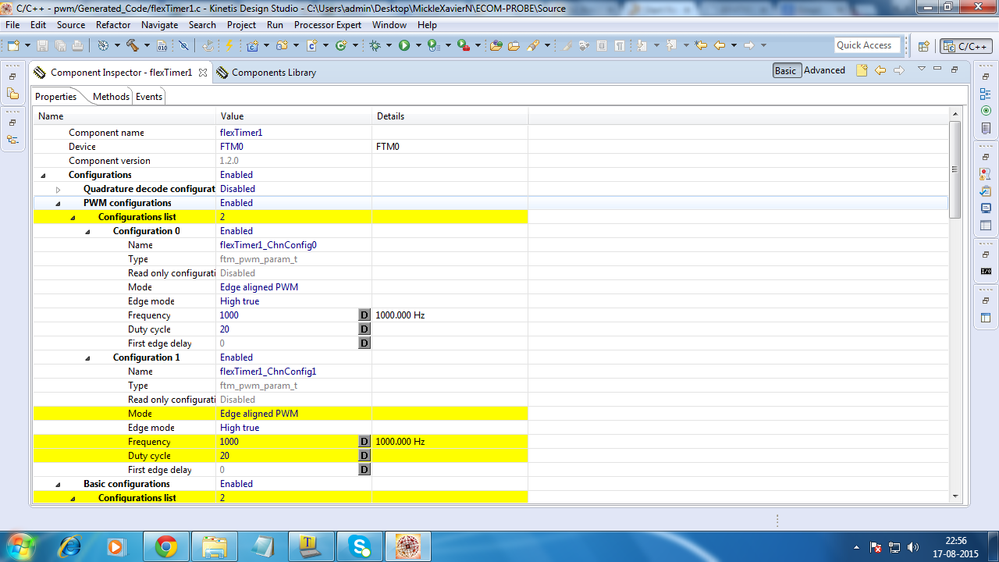999x562 pixels.
Task: Click the Open Type folder icon
Action: (x=496, y=45)
